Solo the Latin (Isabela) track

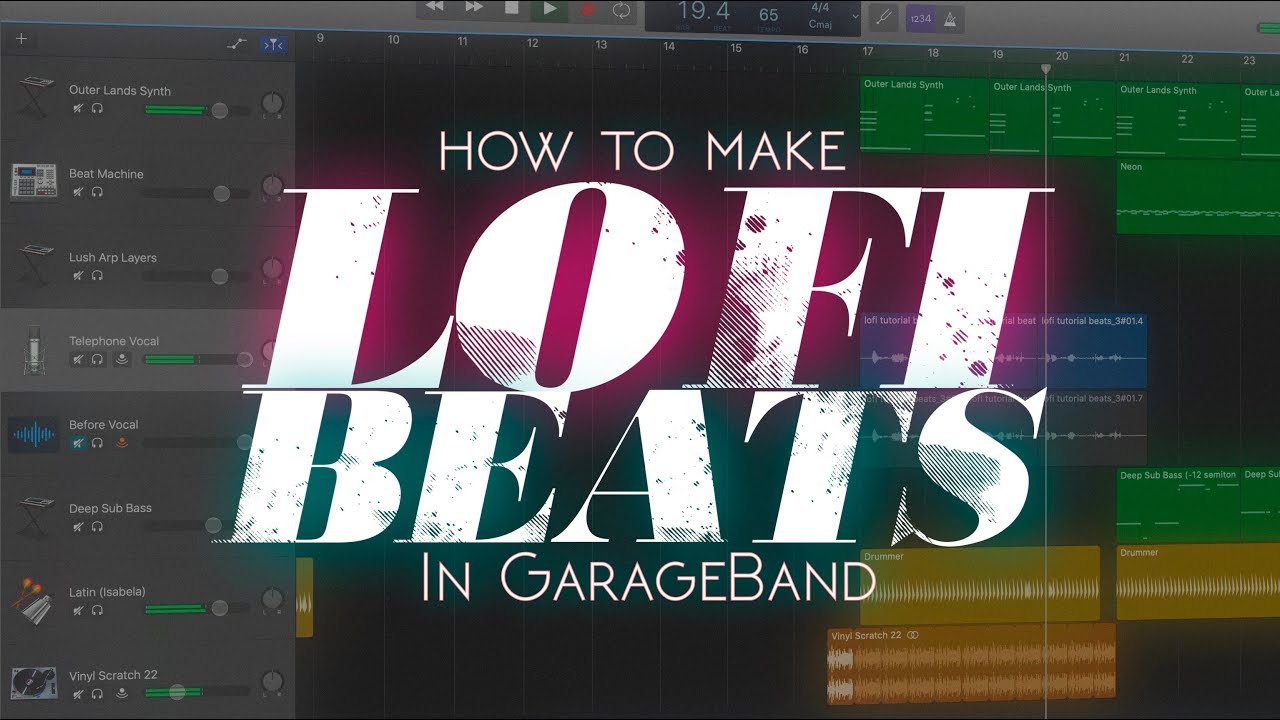[x=97, y=609]
